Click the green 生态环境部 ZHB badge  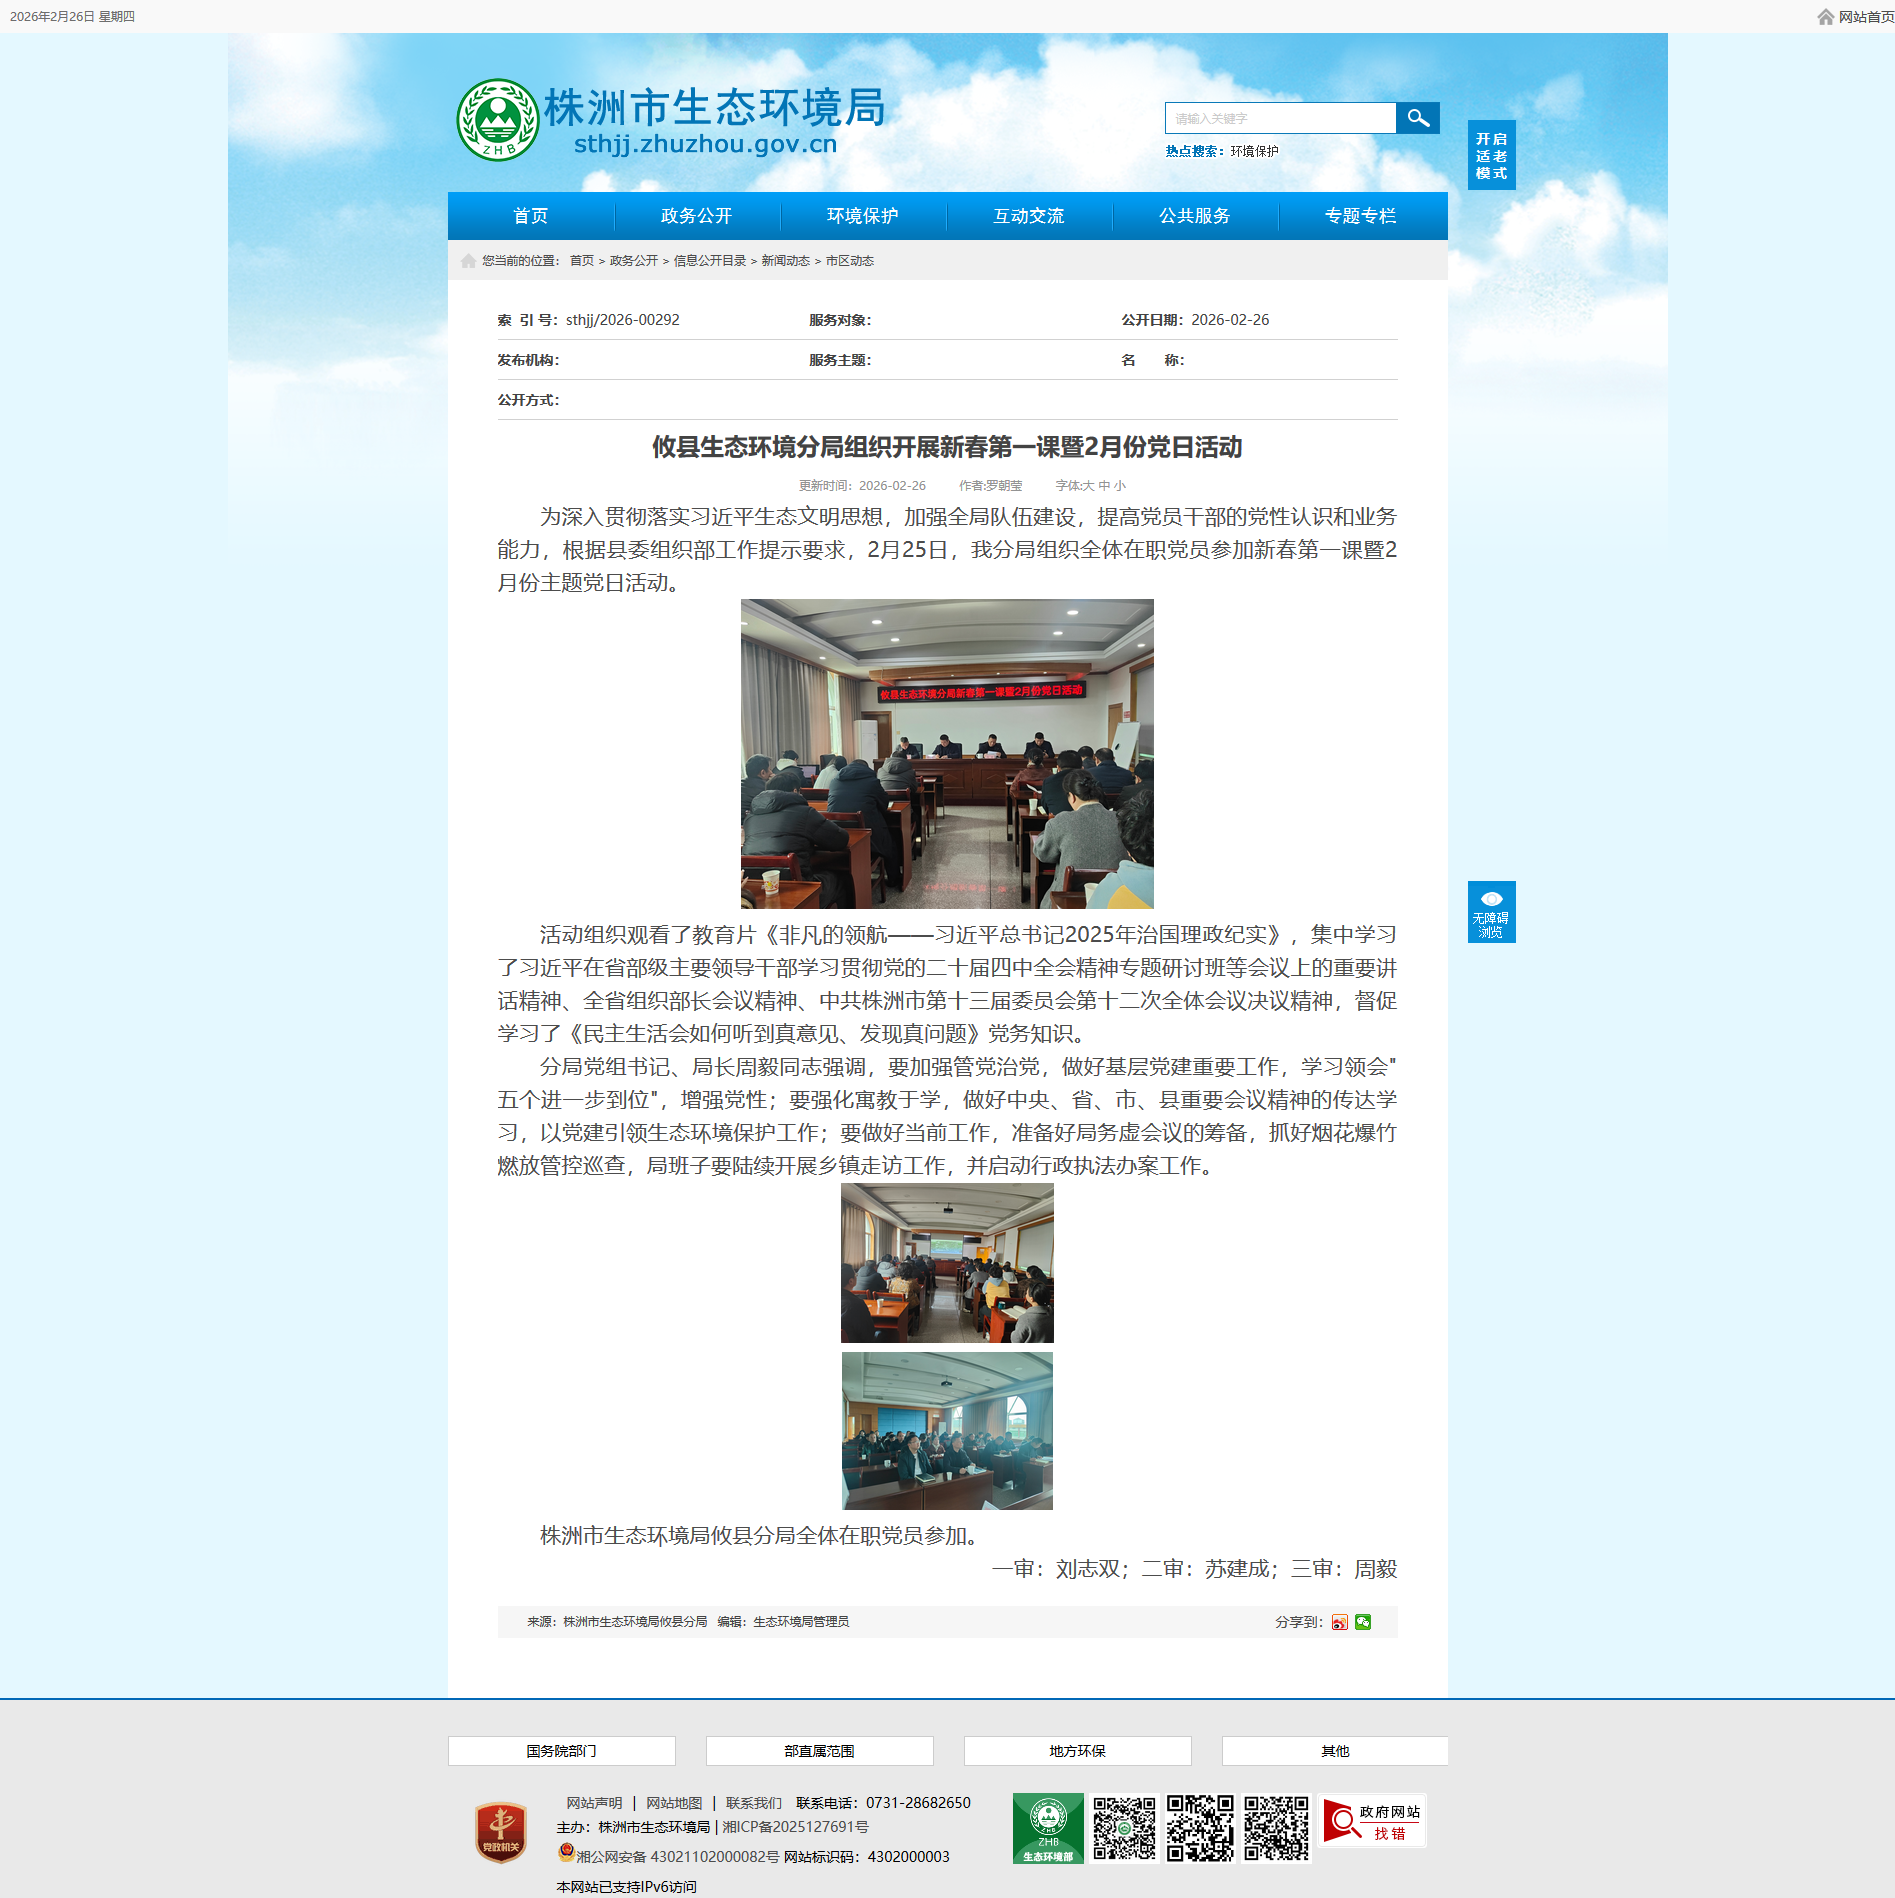1047,1828
